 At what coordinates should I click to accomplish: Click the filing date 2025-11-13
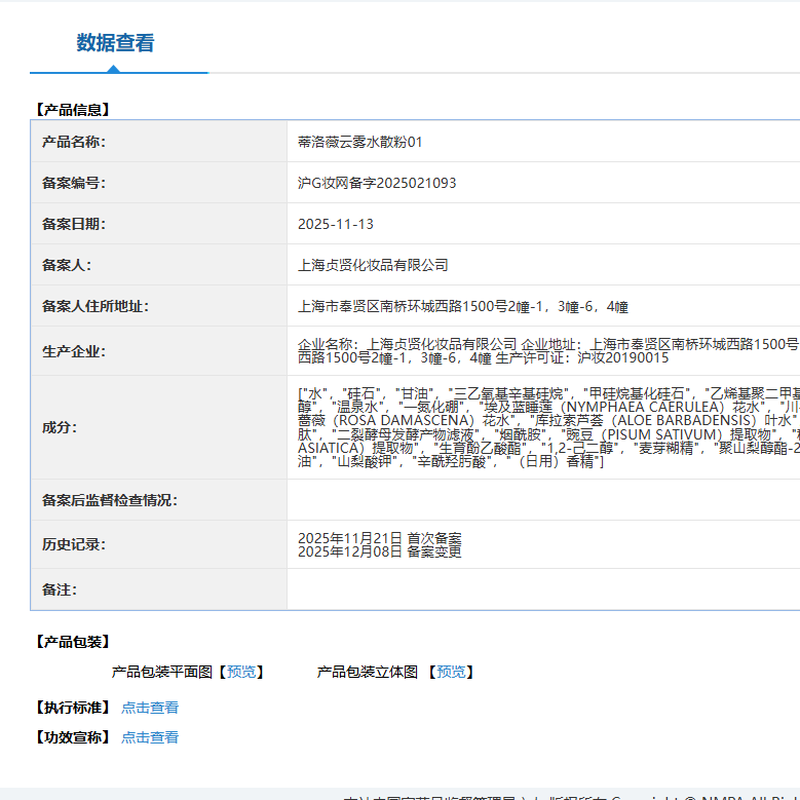point(336,224)
